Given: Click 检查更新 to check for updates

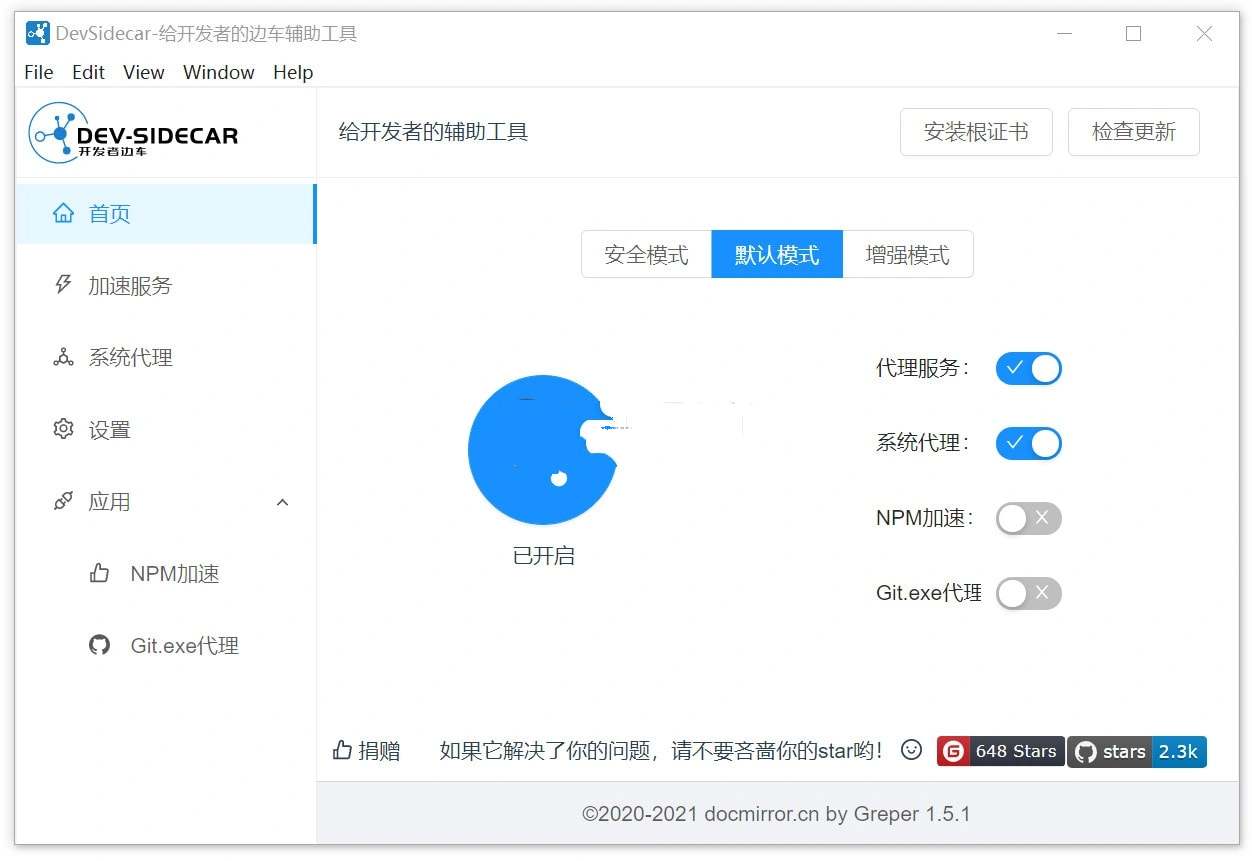Looking at the screenshot, I should pyautogui.click(x=1133, y=131).
